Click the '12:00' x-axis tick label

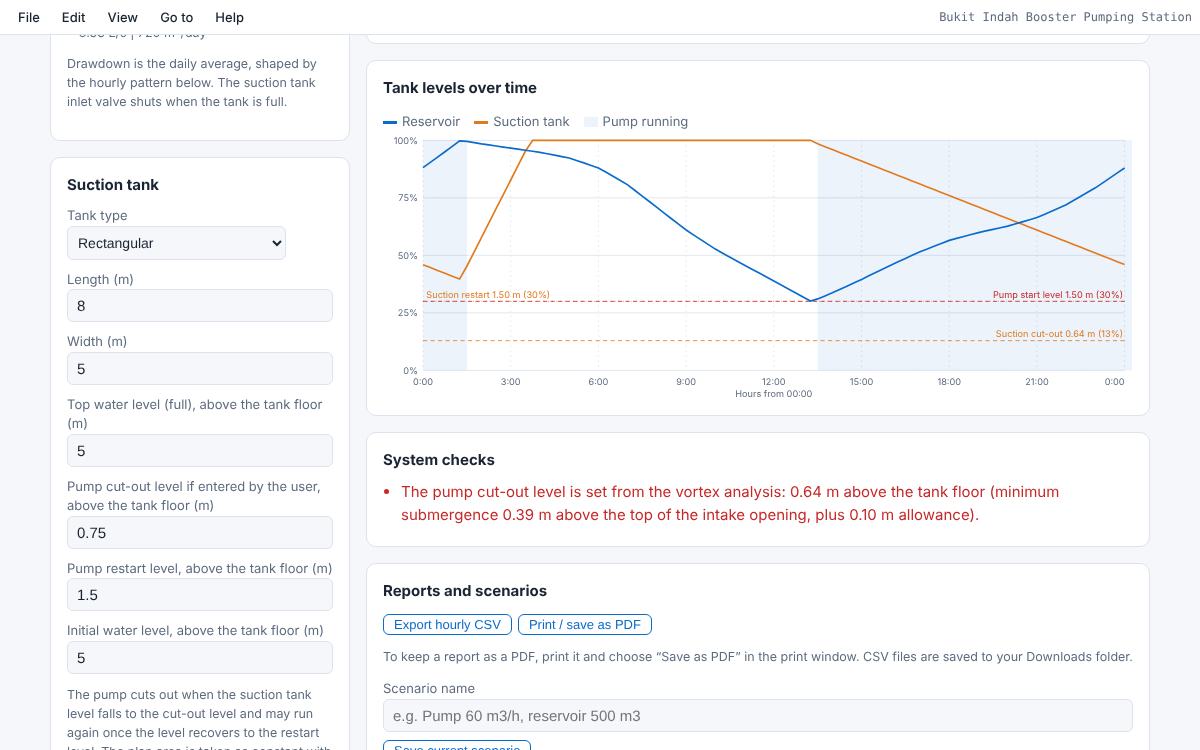(x=773, y=382)
